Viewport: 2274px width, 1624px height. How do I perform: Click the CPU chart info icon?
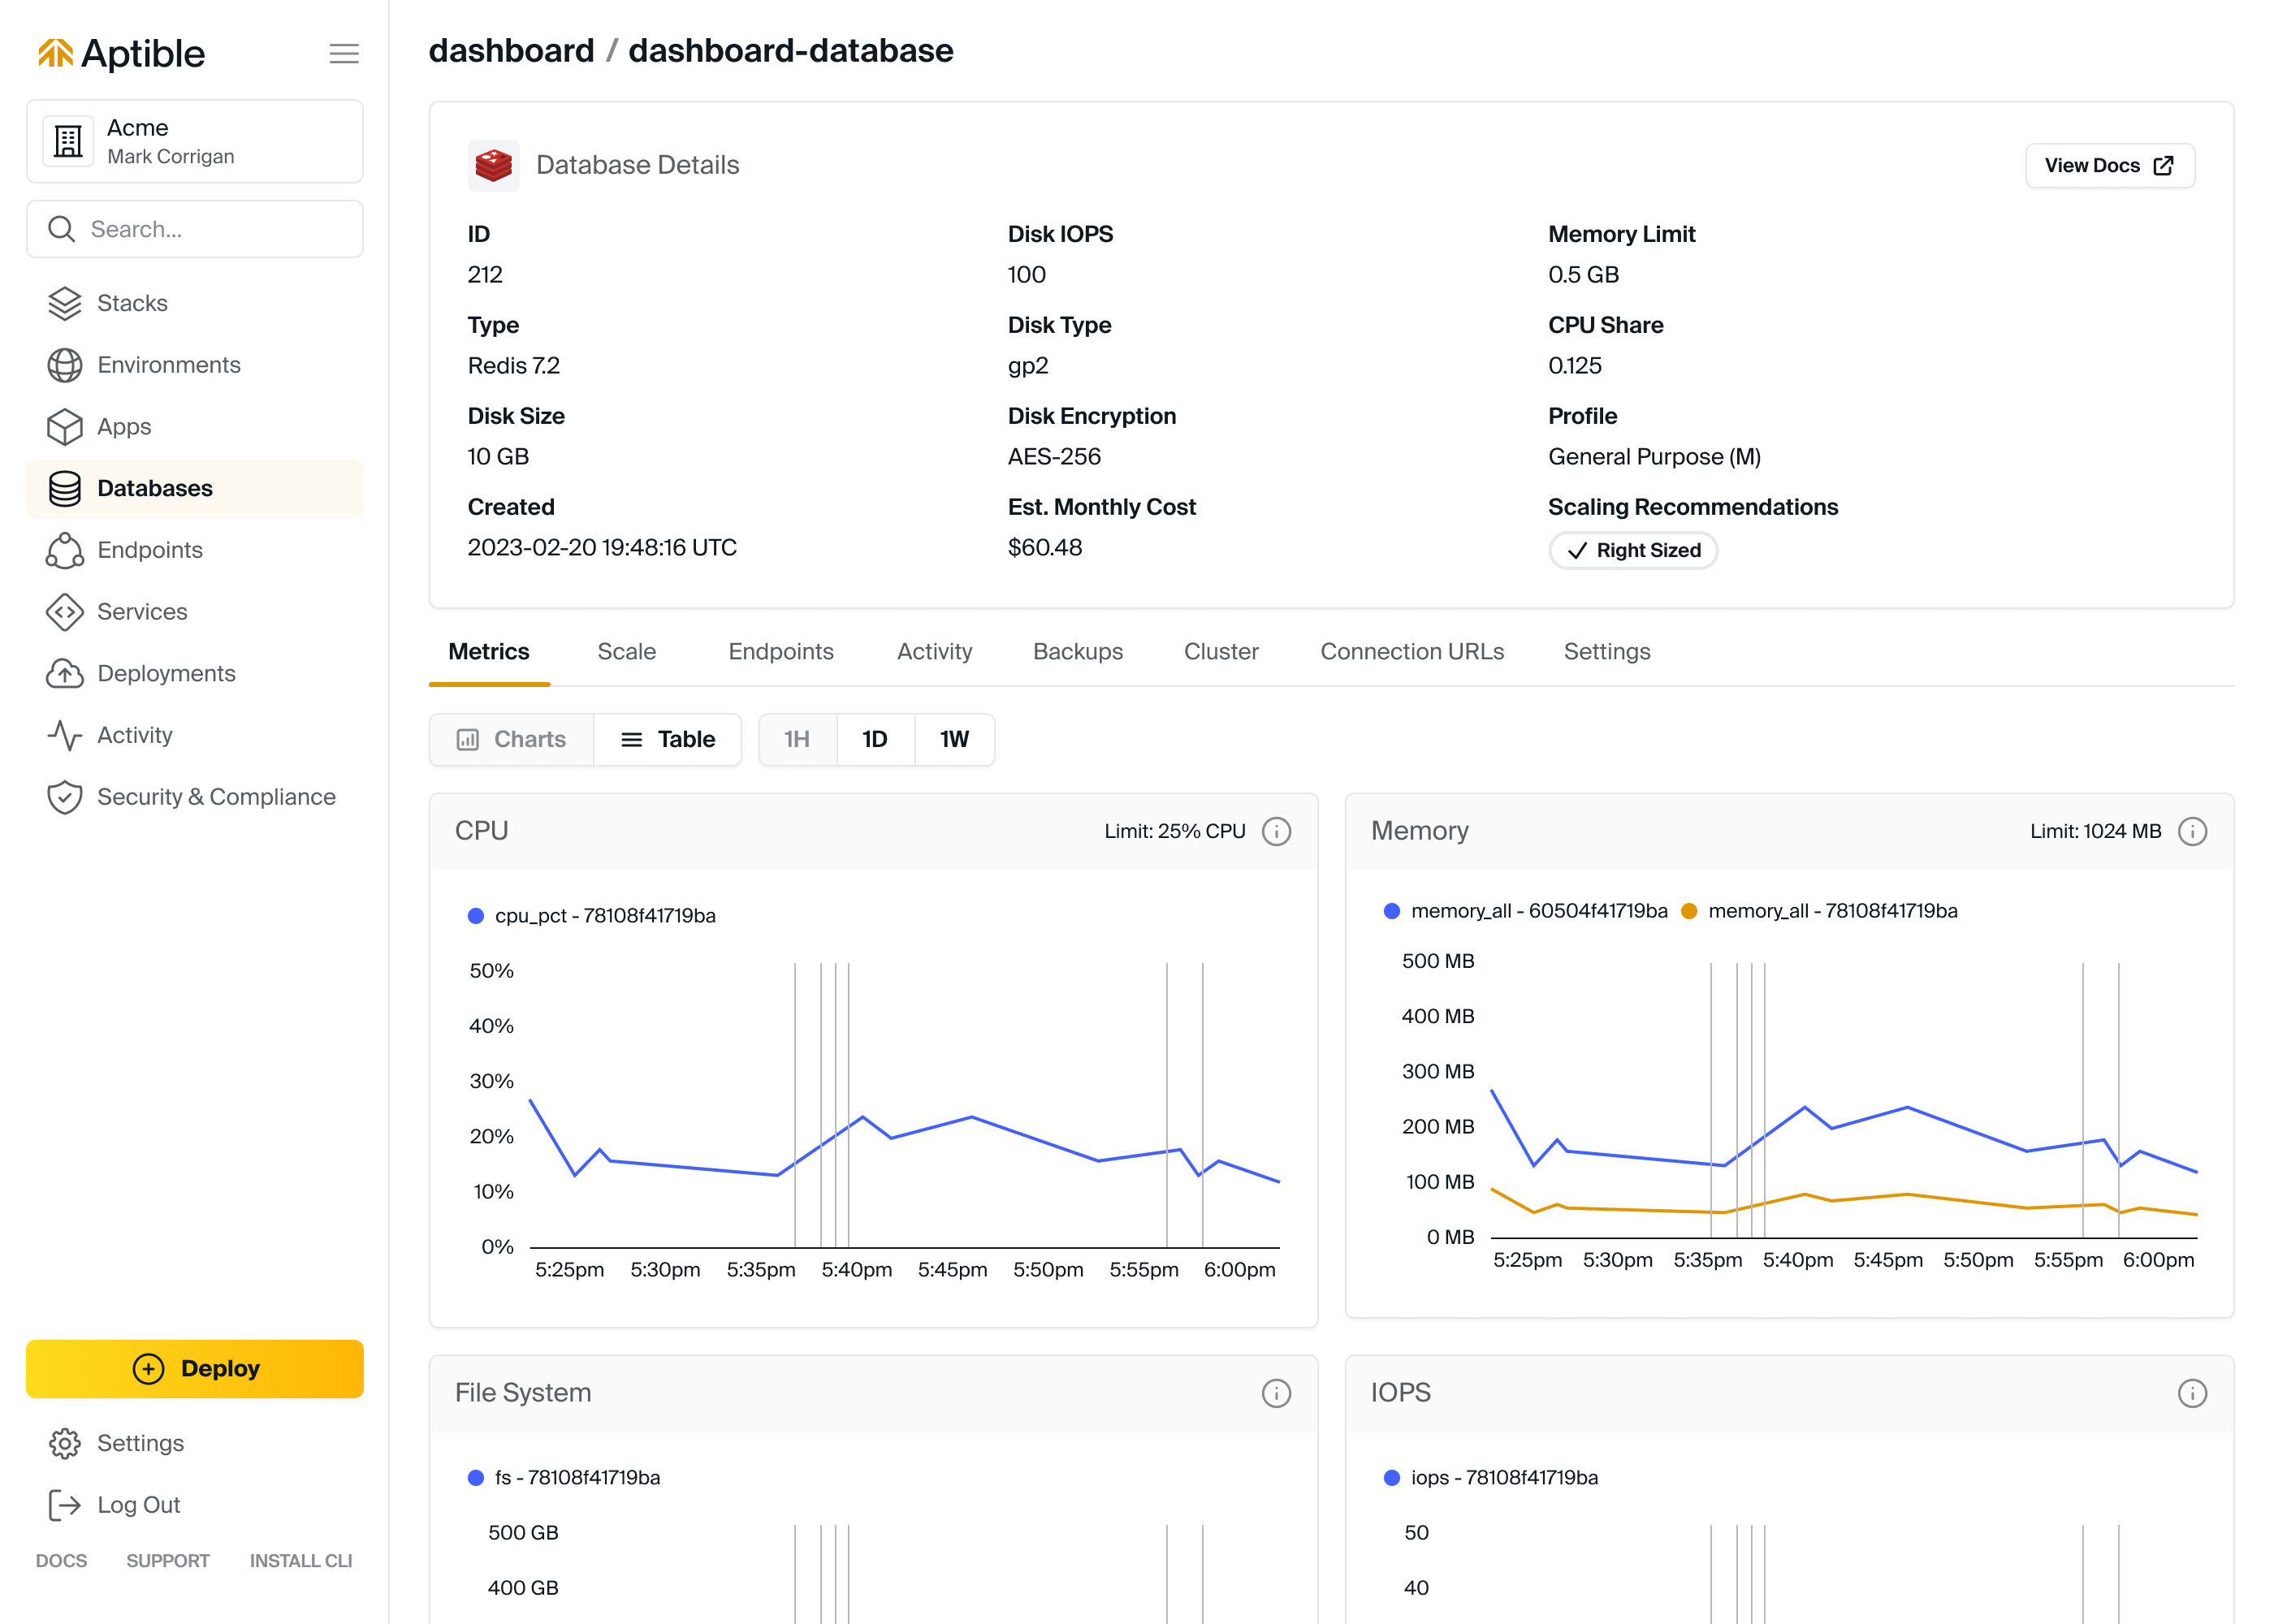coord(1276,831)
